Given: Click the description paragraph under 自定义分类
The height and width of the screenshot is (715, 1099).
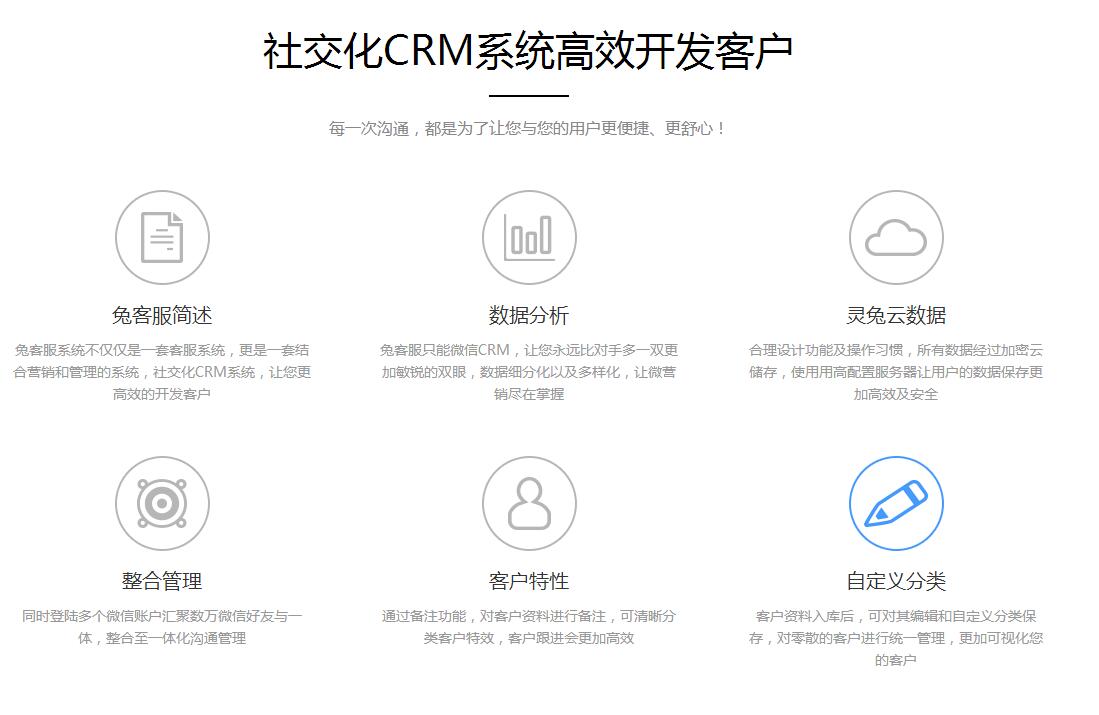Looking at the screenshot, I should [x=896, y=638].
